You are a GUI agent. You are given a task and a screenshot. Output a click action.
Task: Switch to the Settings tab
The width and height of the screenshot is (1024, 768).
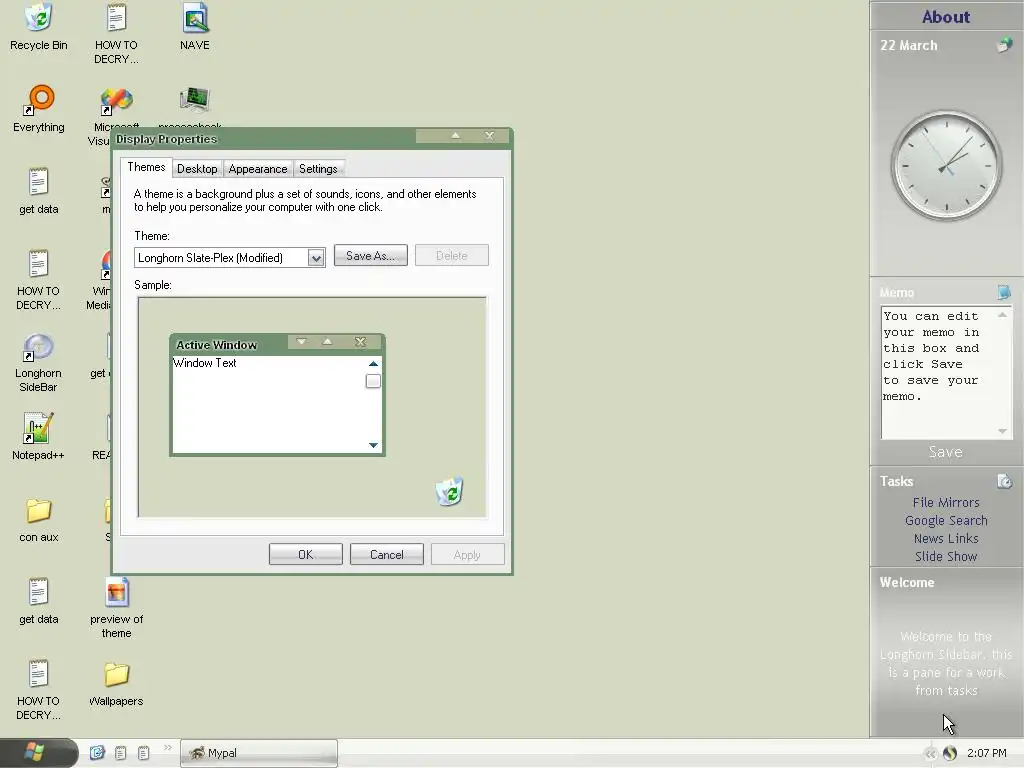[x=318, y=168]
